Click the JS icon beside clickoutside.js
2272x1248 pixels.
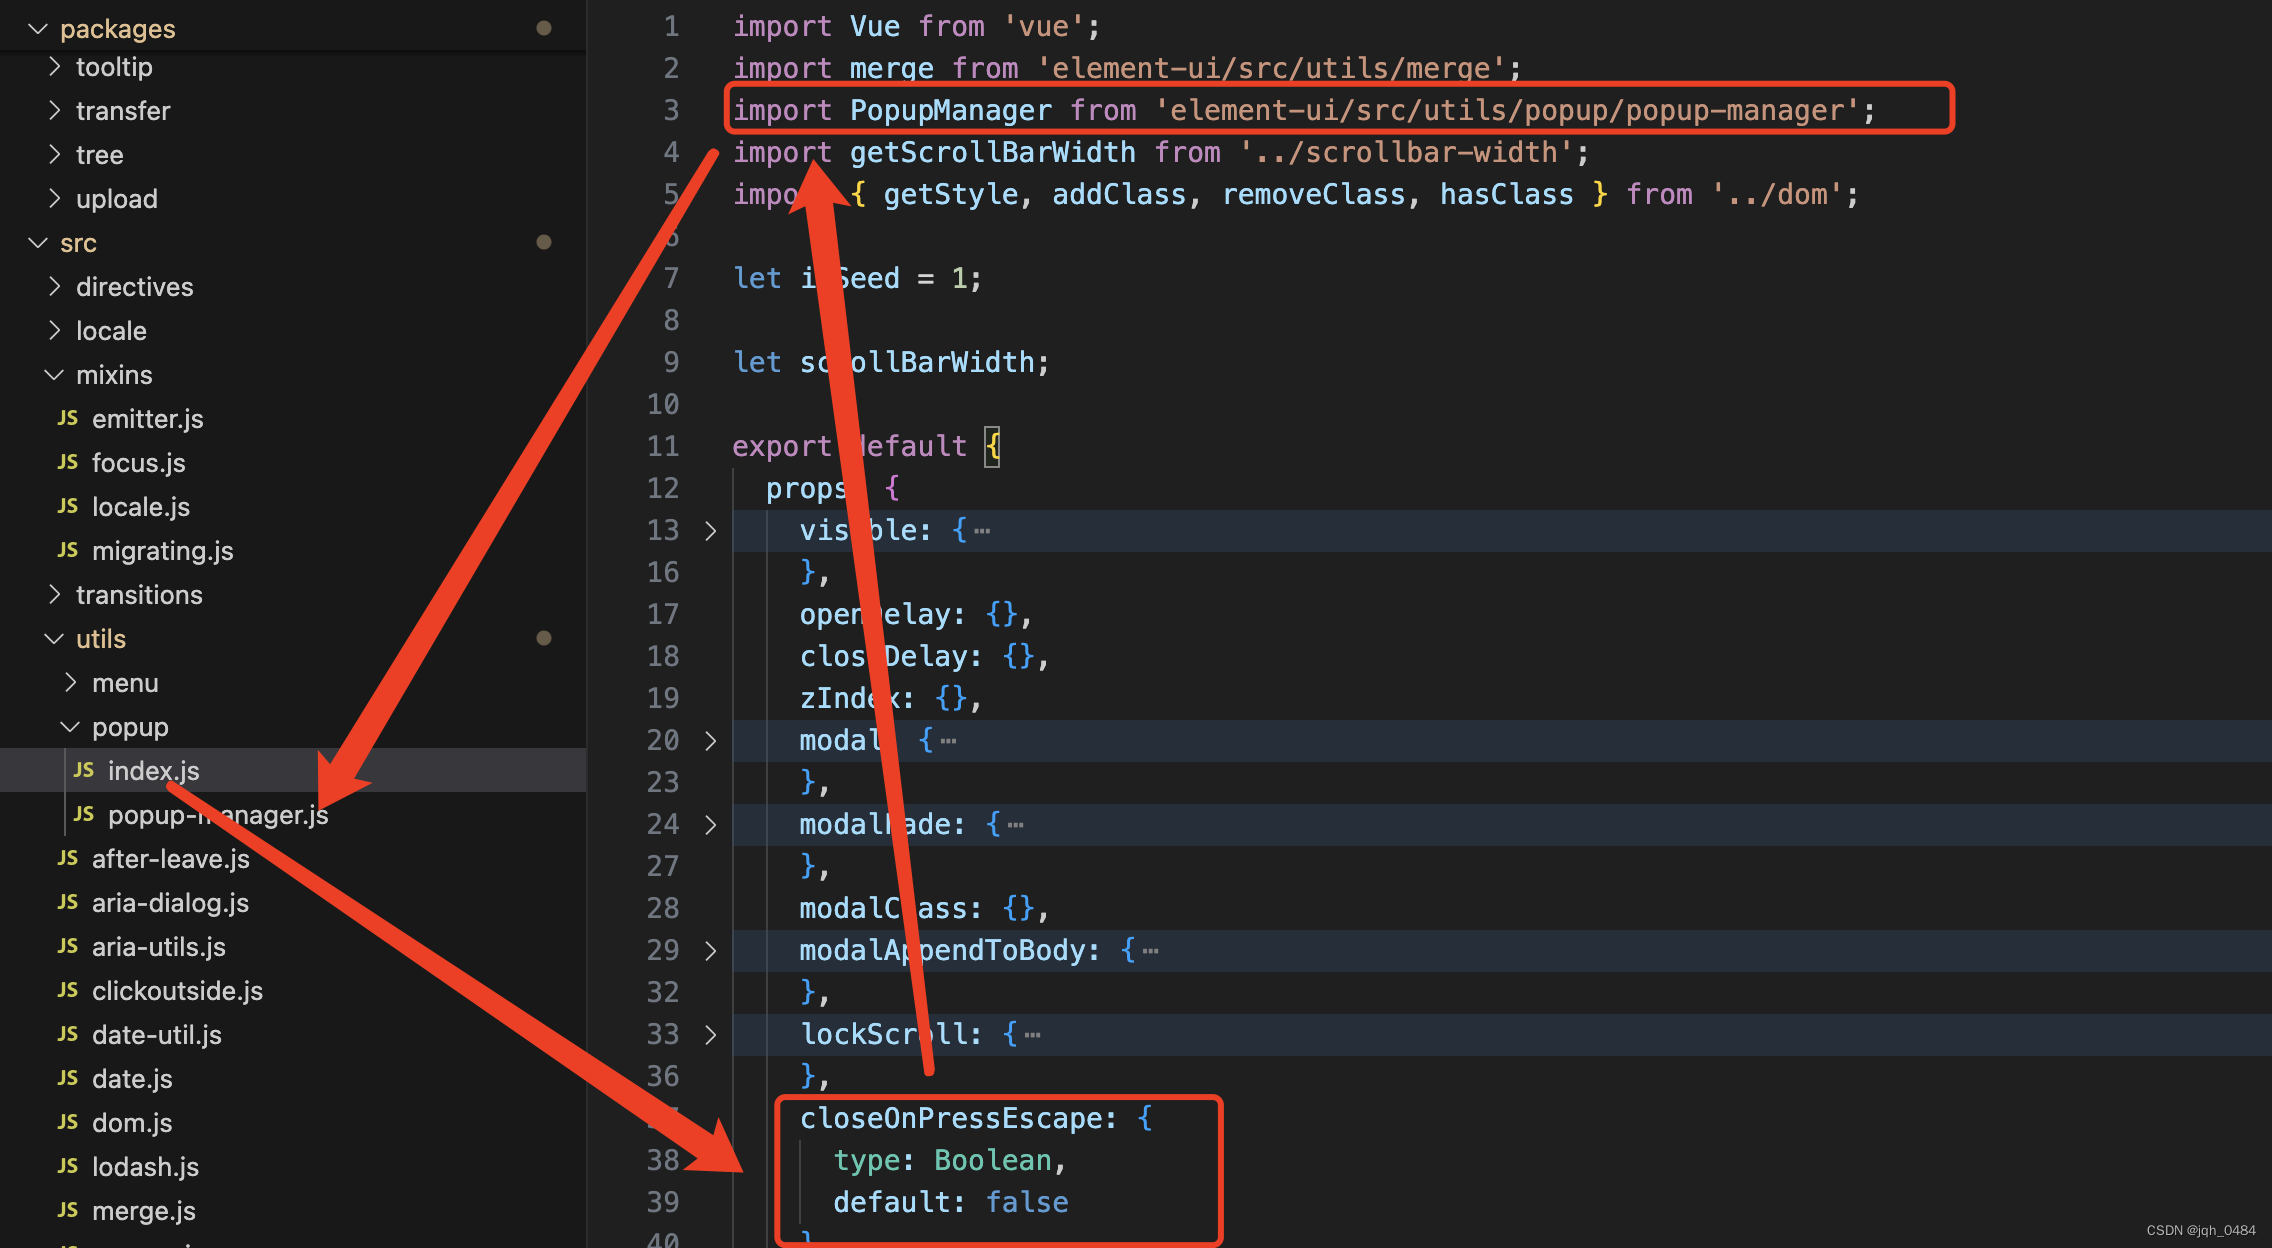click(x=68, y=990)
